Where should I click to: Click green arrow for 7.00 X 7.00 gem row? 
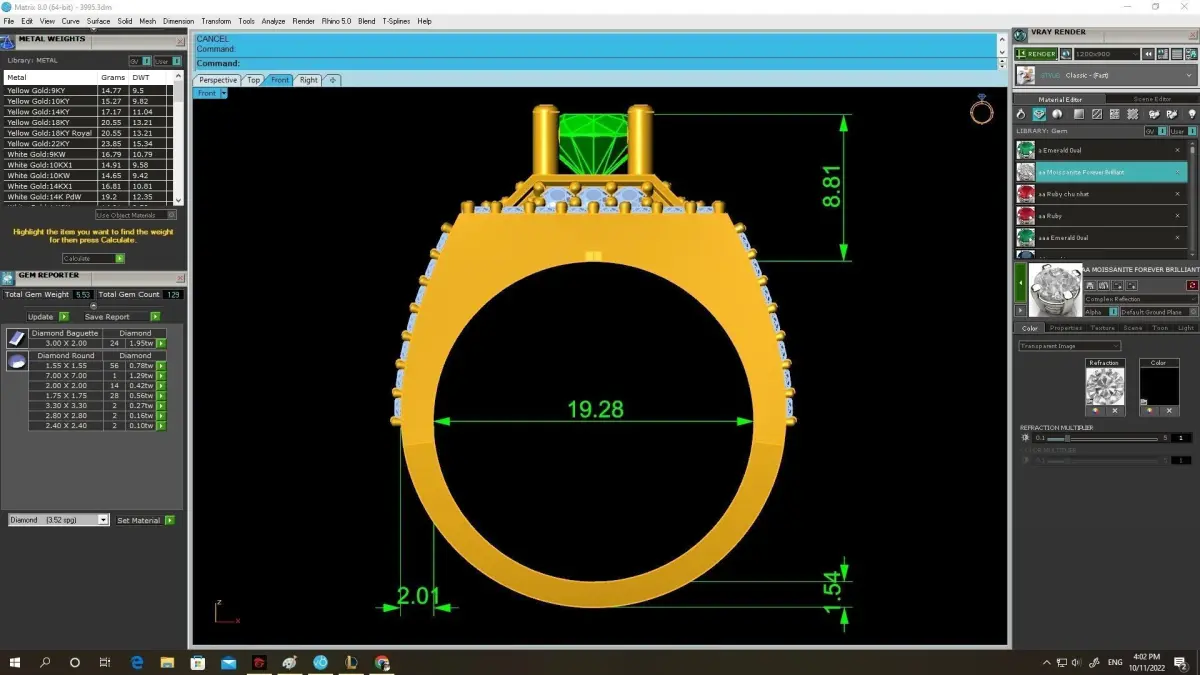[161, 375]
